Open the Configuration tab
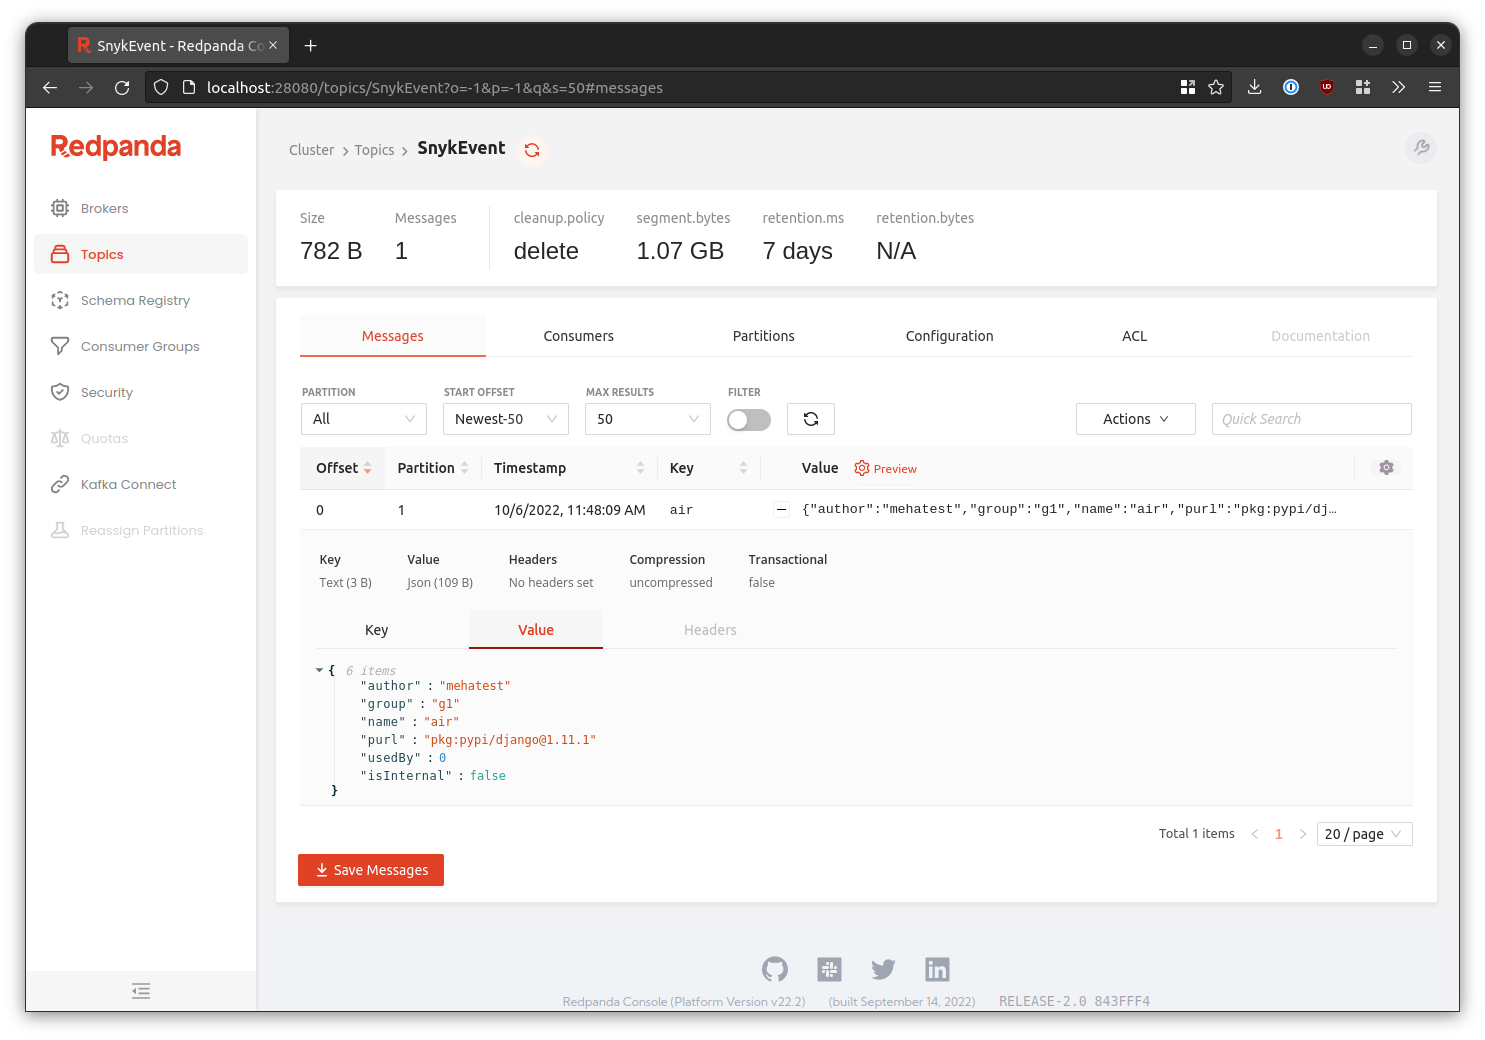This screenshot has width=1485, height=1040. [950, 336]
